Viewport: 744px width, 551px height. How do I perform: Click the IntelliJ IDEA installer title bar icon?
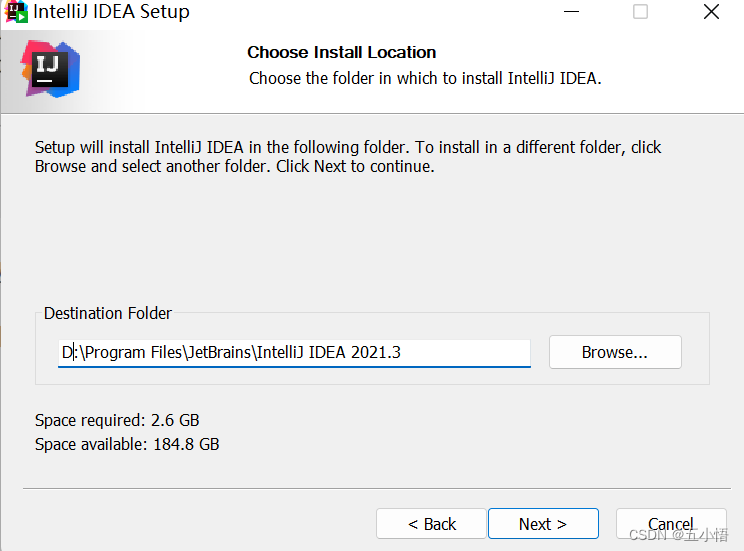pos(16,13)
